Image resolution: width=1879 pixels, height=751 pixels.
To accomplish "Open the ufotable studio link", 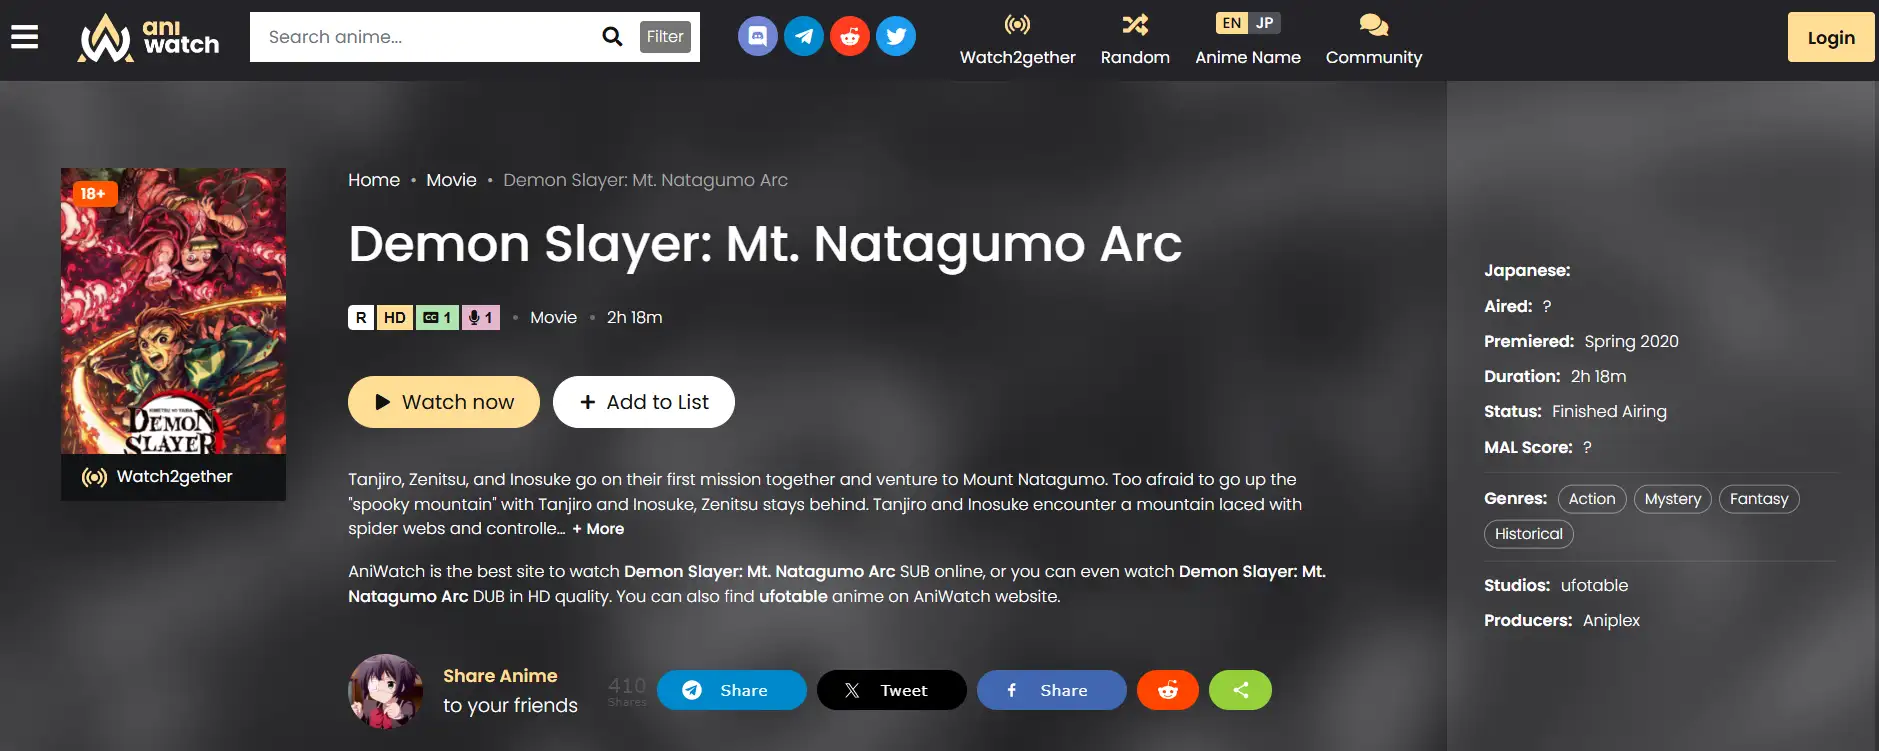I will pyautogui.click(x=1594, y=585).
